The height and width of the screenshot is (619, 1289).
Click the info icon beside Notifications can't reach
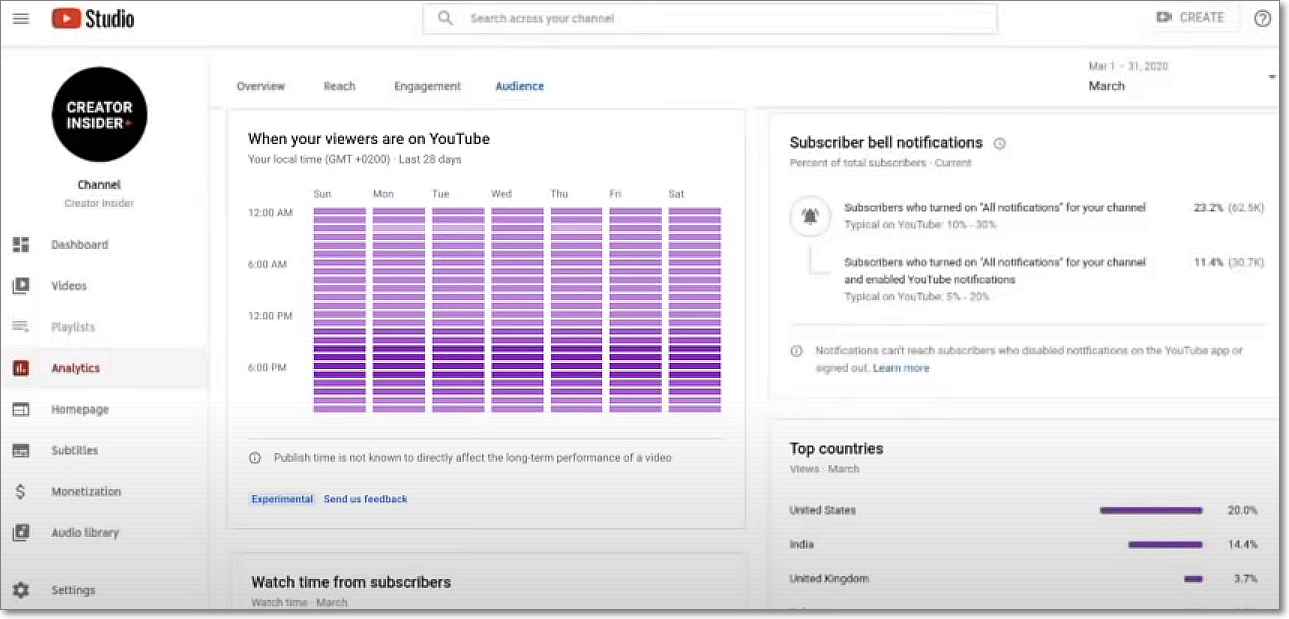[797, 351]
